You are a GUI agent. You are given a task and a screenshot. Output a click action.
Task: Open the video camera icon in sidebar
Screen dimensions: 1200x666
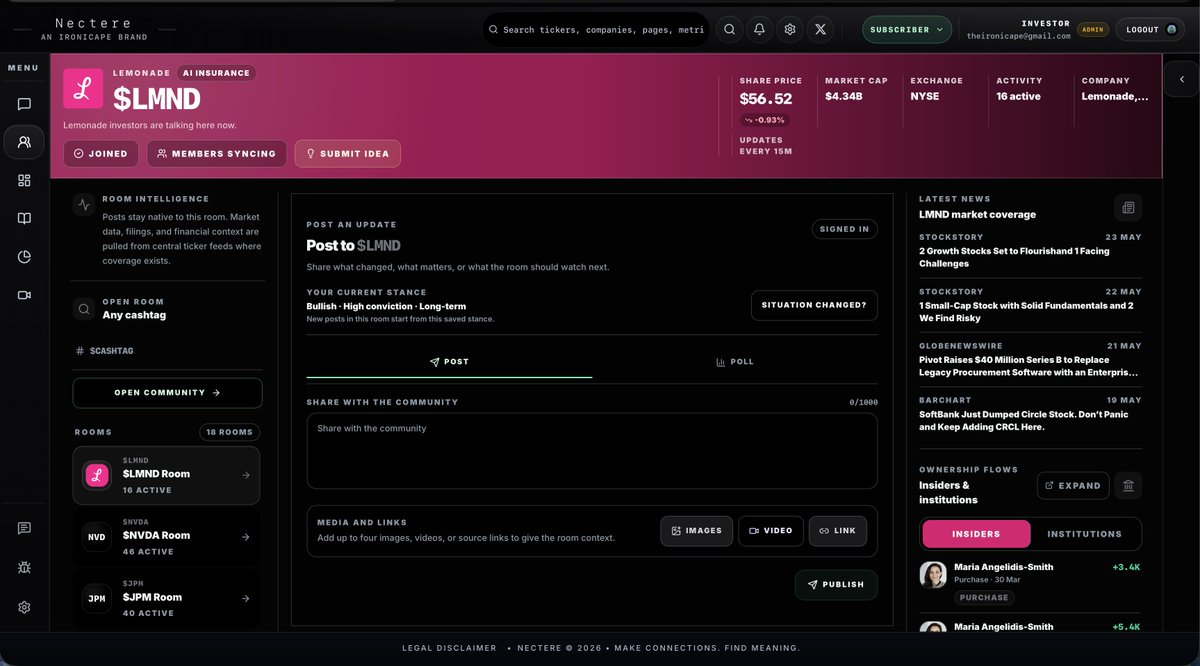pos(24,295)
